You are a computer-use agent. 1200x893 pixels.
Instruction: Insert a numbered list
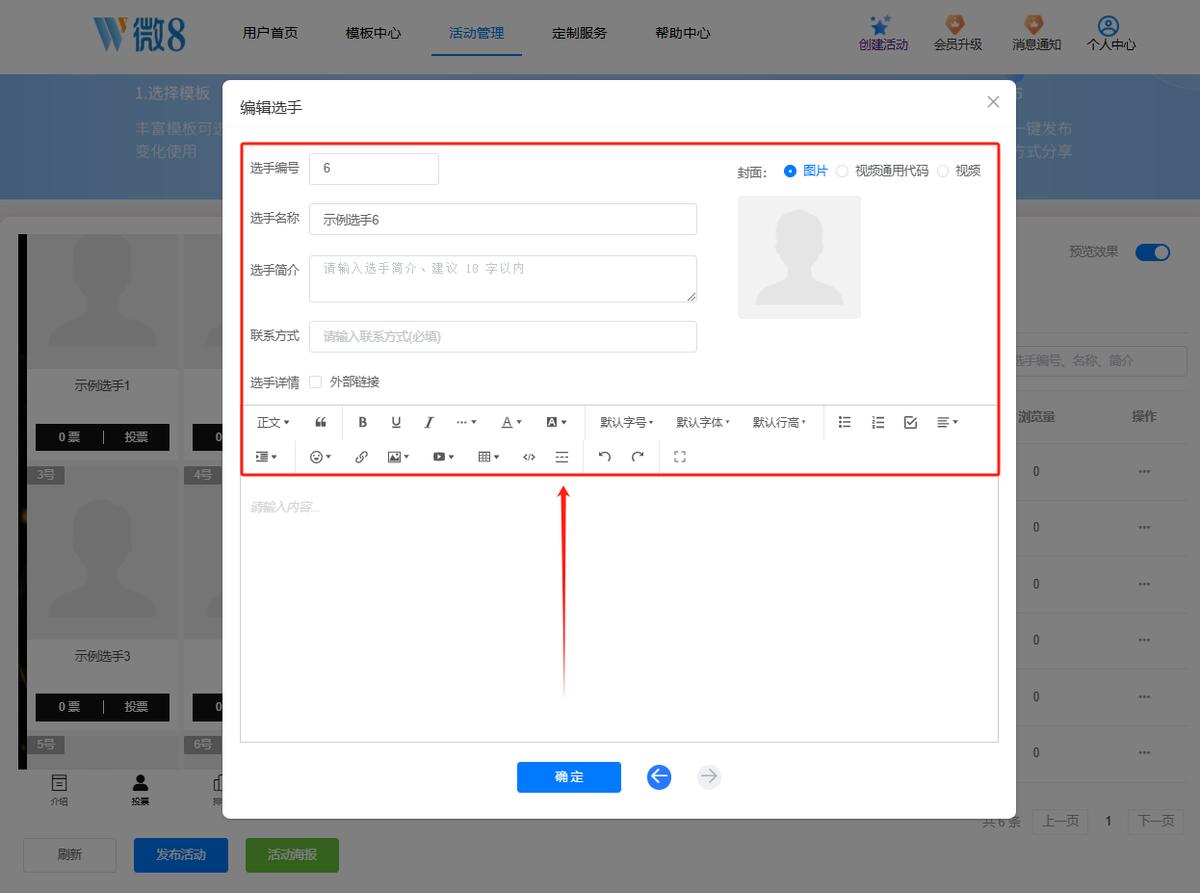878,423
